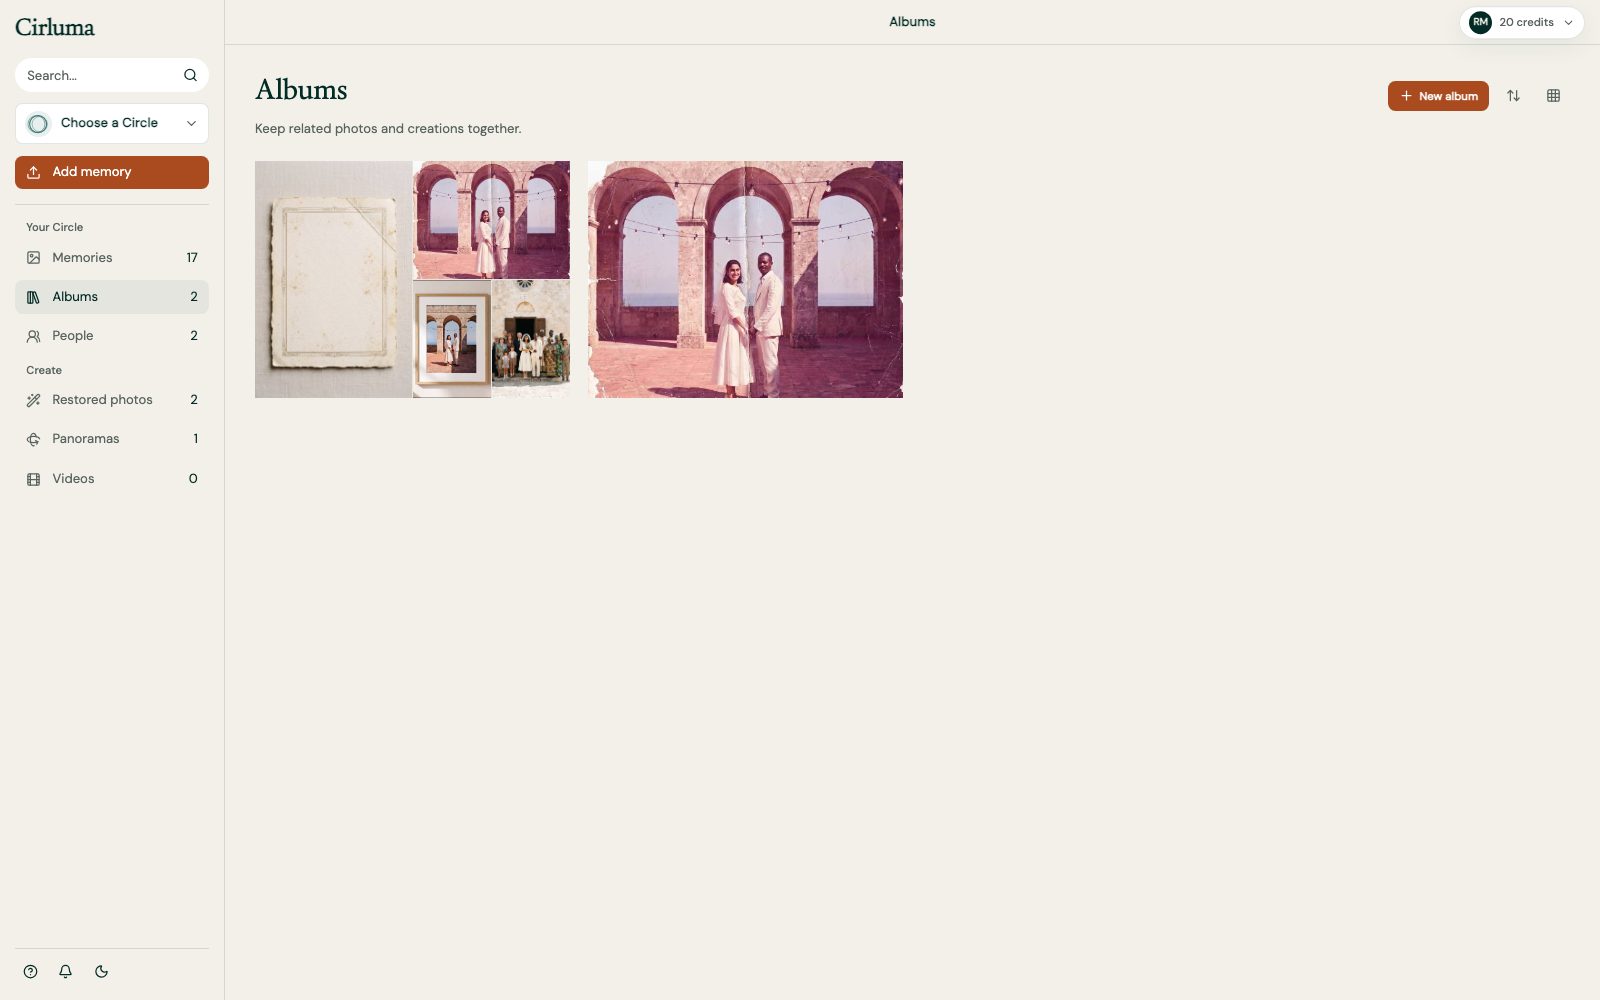Click the Videos count 0

(x=193, y=479)
